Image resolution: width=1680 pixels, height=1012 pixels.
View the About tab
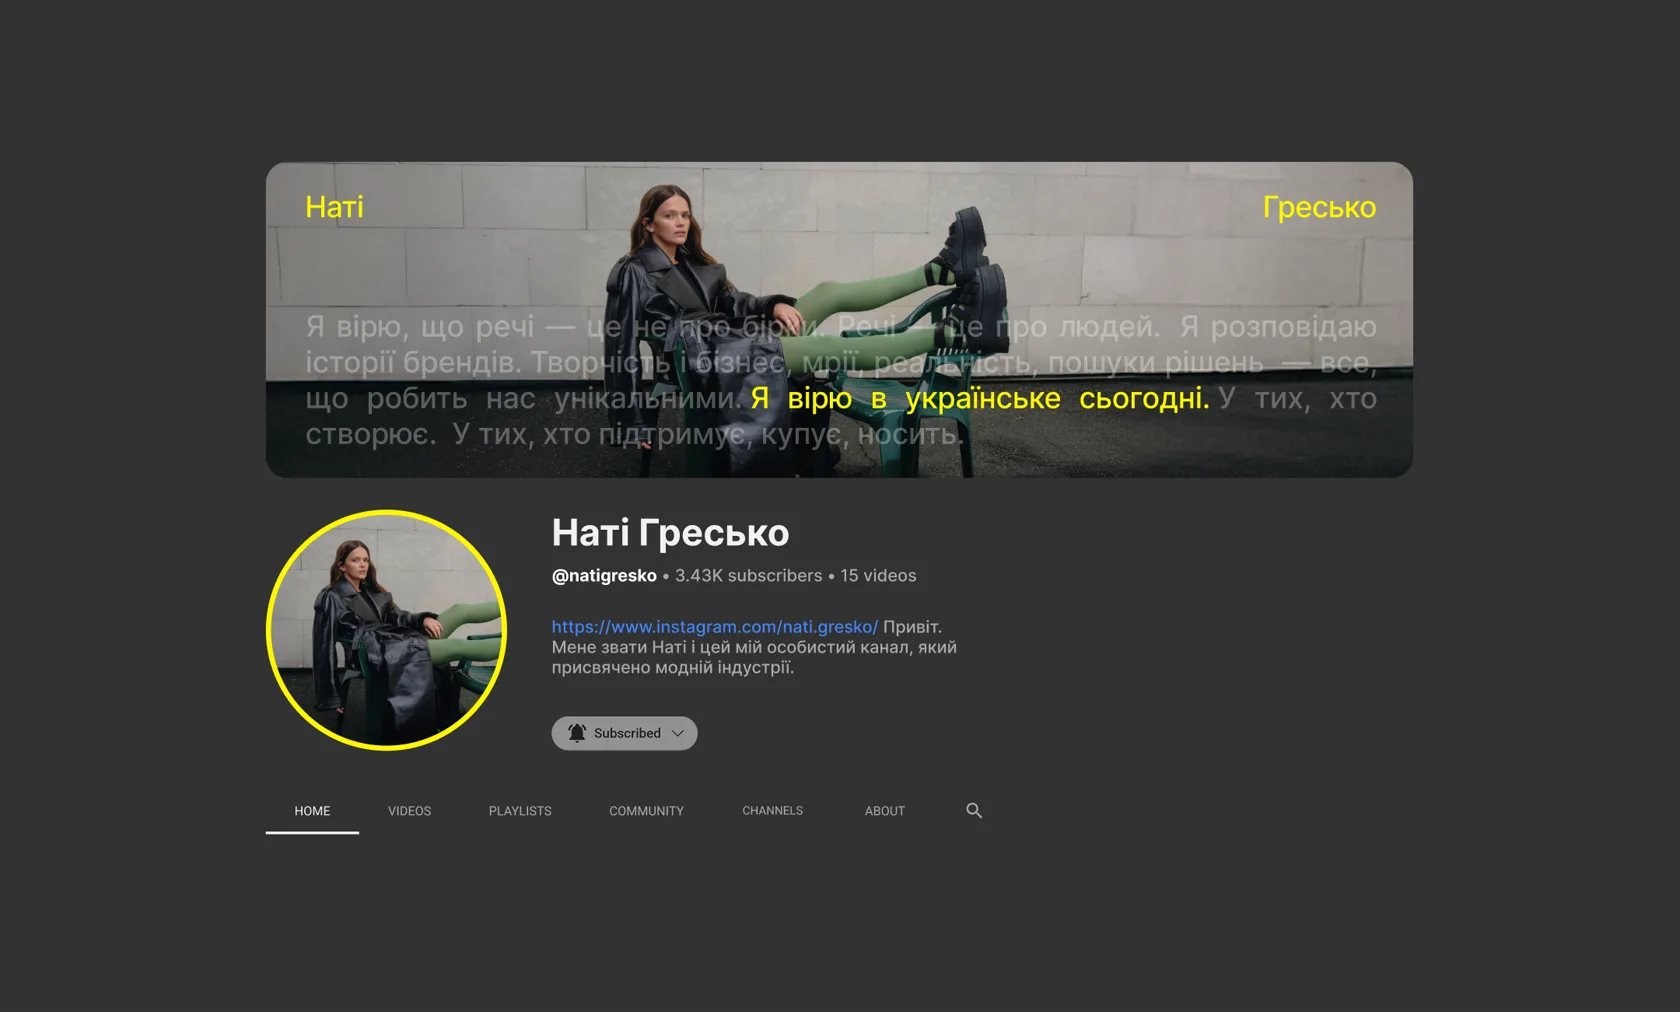[x=884, y=811]
